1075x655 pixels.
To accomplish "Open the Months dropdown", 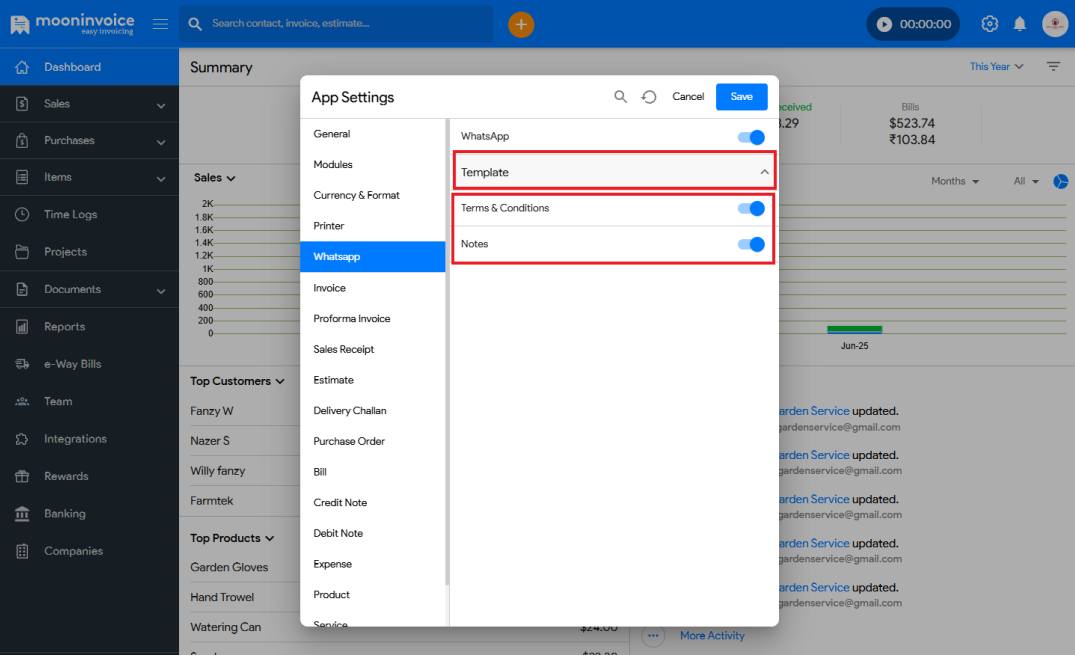I will [955, 181].
